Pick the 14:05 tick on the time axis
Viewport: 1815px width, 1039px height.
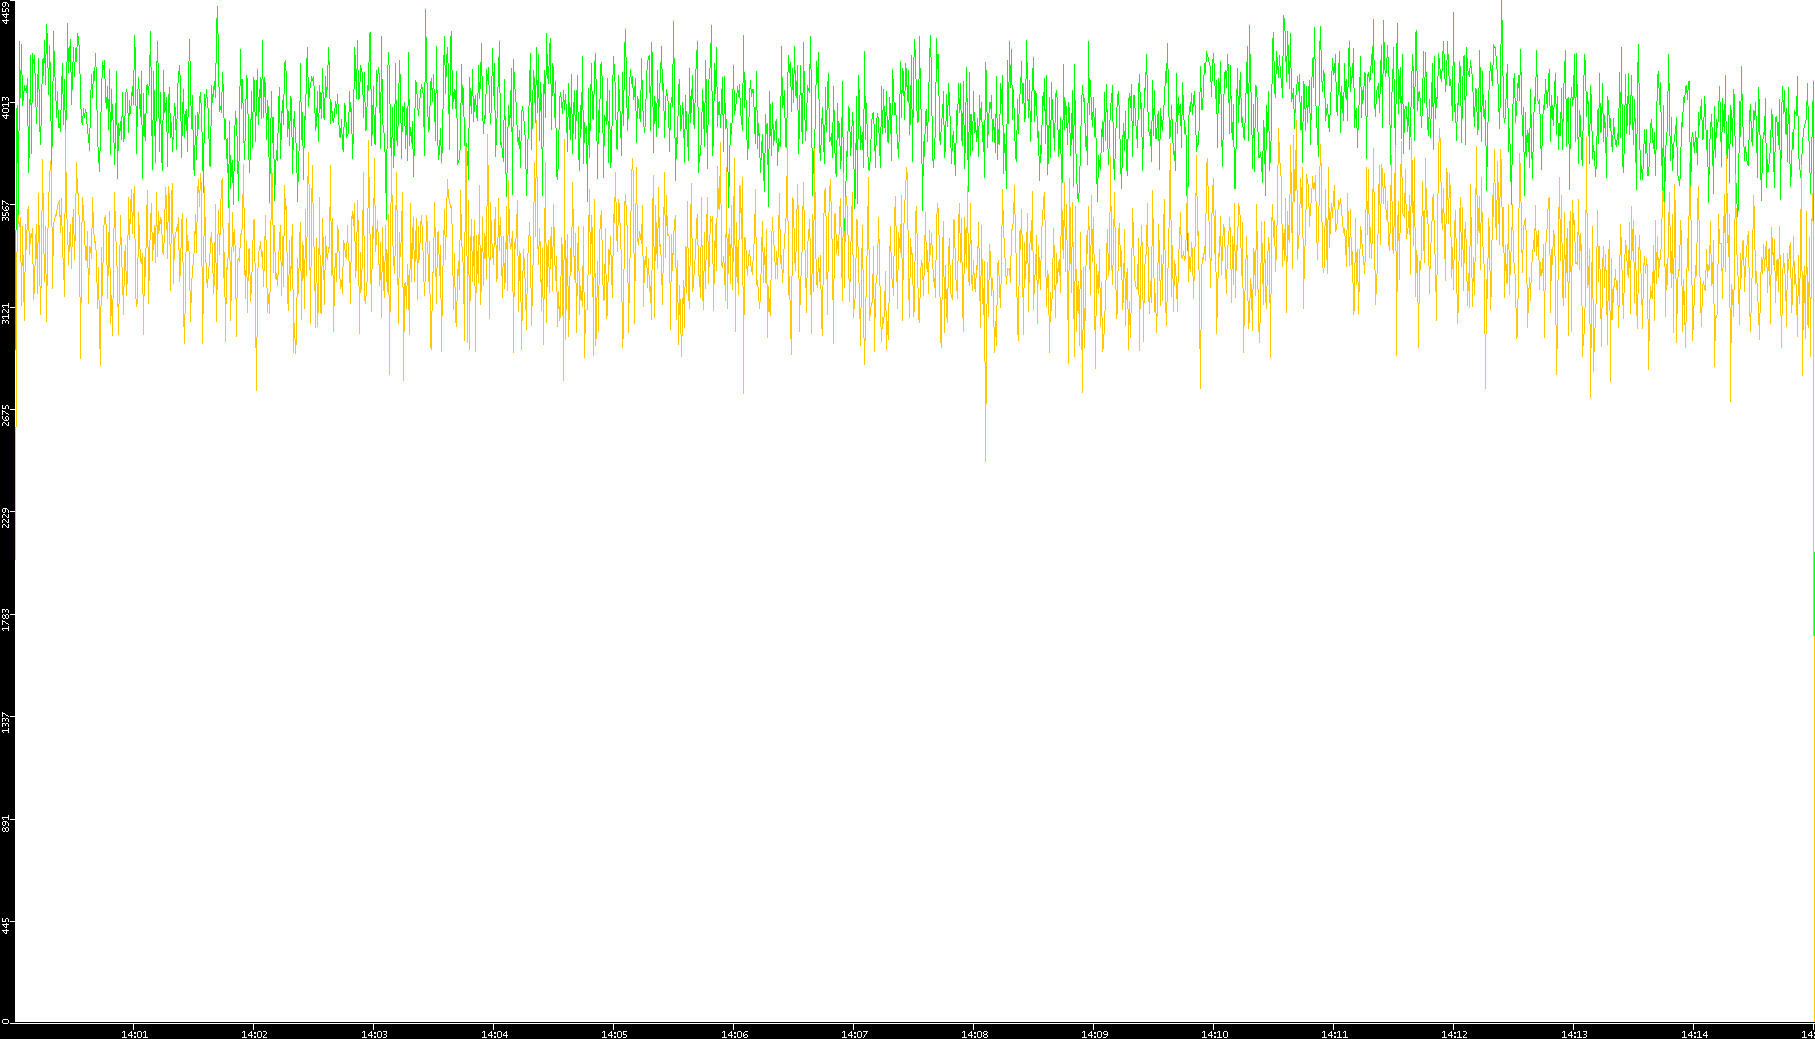coord(614,1034)
